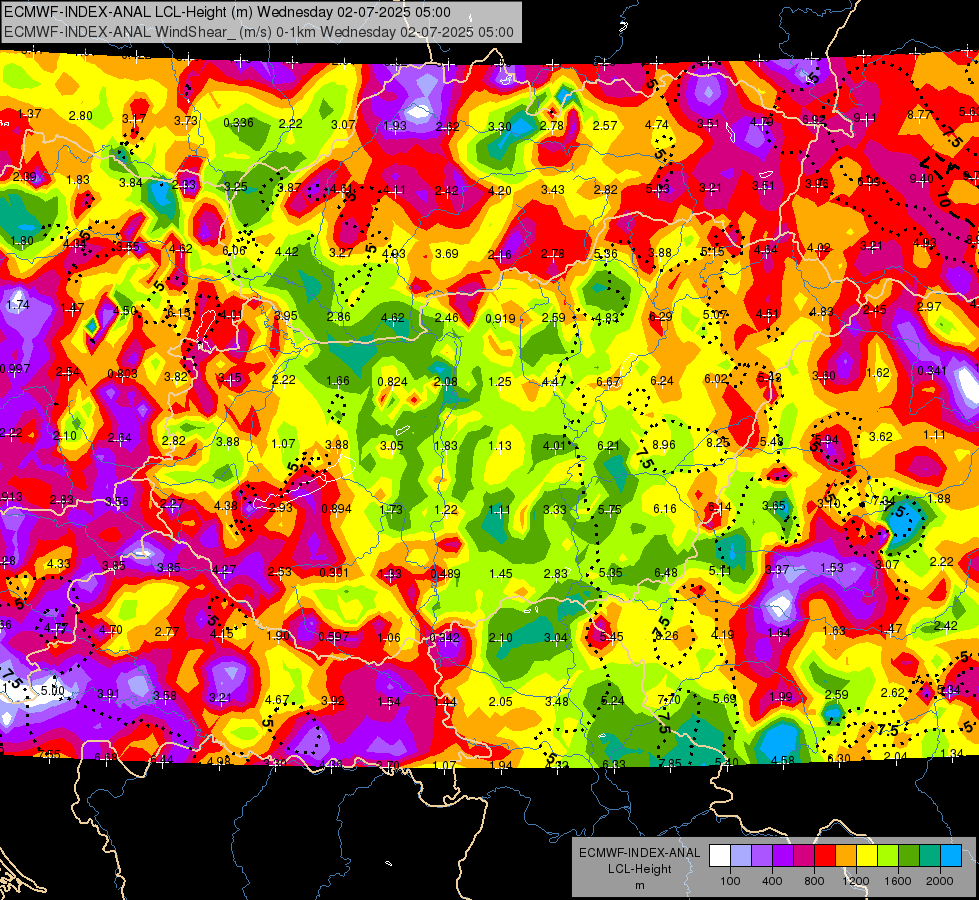Click the wind shear value 0.341
979x900 pixels.
pyautogui.click(x=932, y=371)
